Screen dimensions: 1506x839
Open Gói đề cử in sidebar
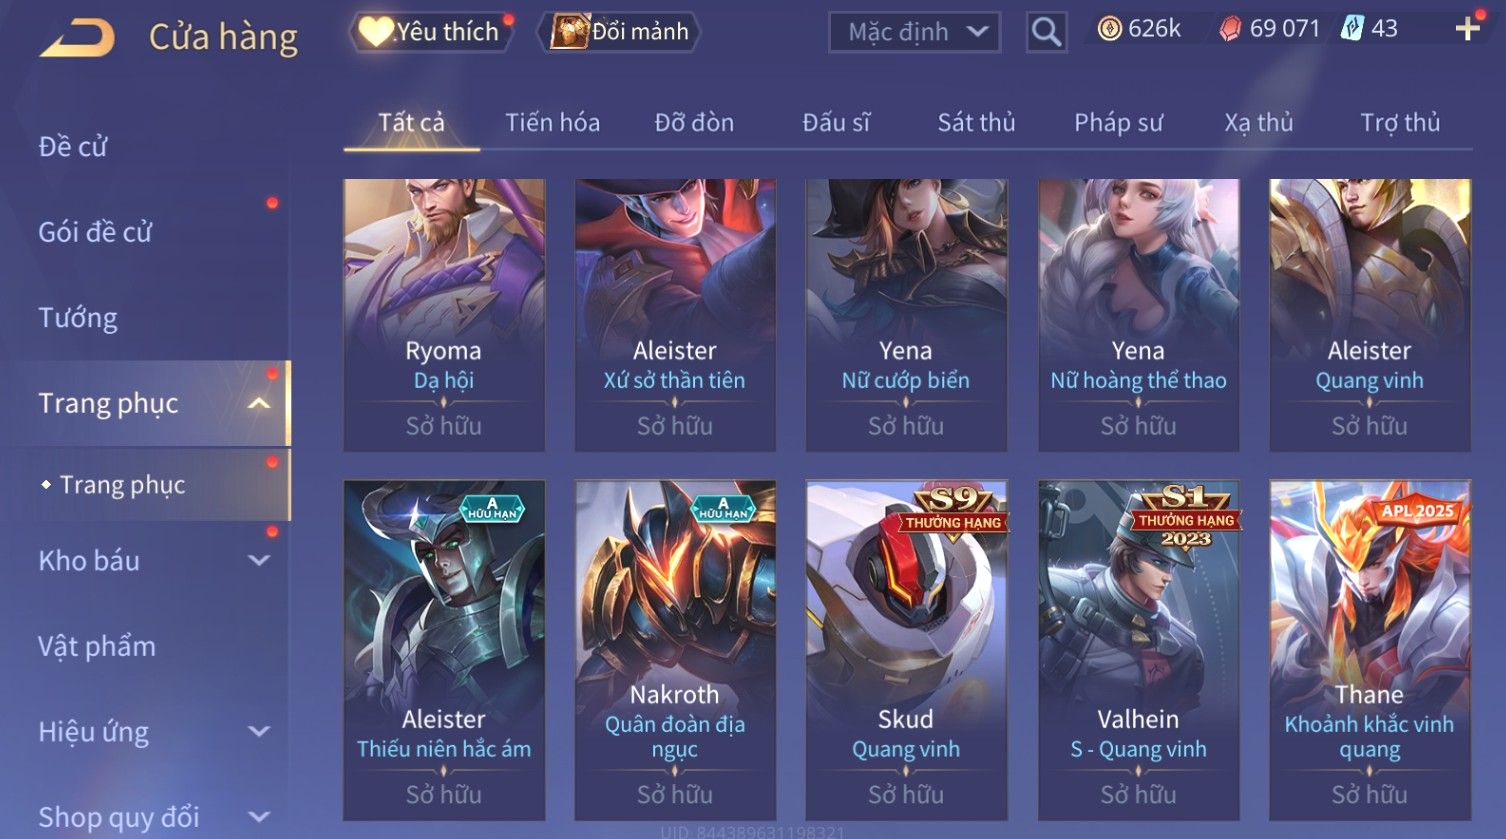click(95, 232)
